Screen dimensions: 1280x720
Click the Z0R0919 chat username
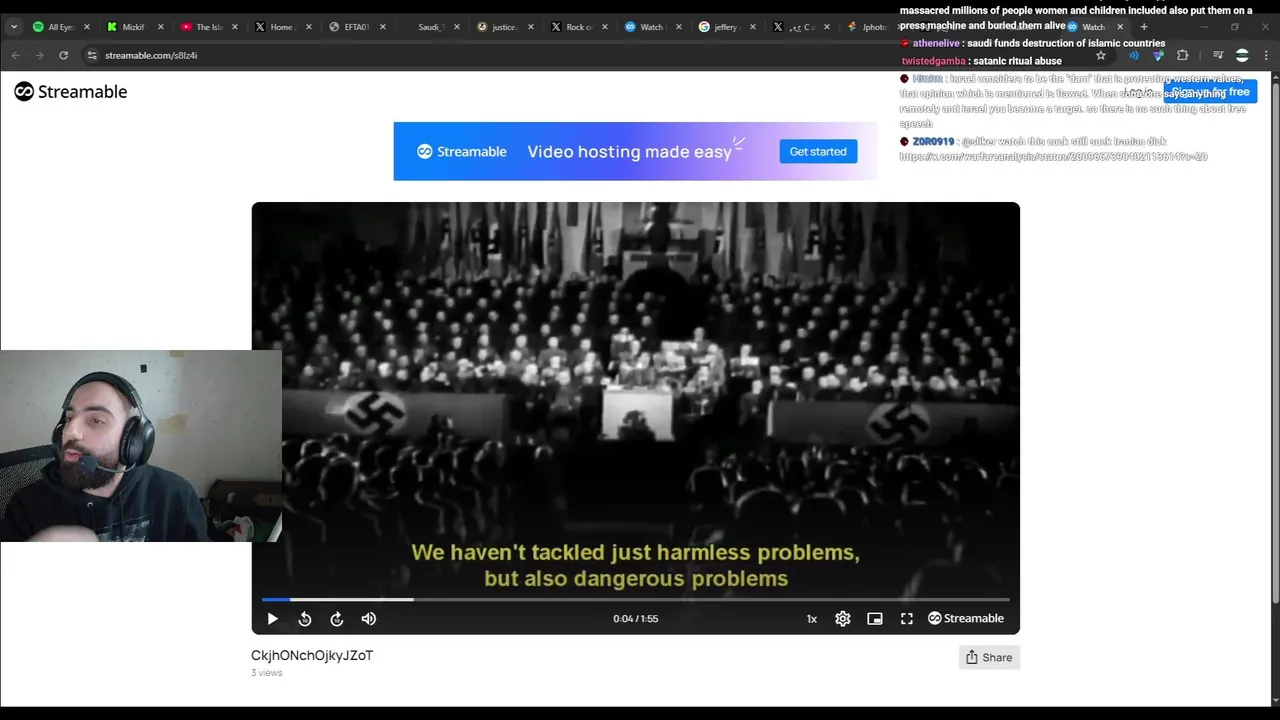click(x=933, y=142)
